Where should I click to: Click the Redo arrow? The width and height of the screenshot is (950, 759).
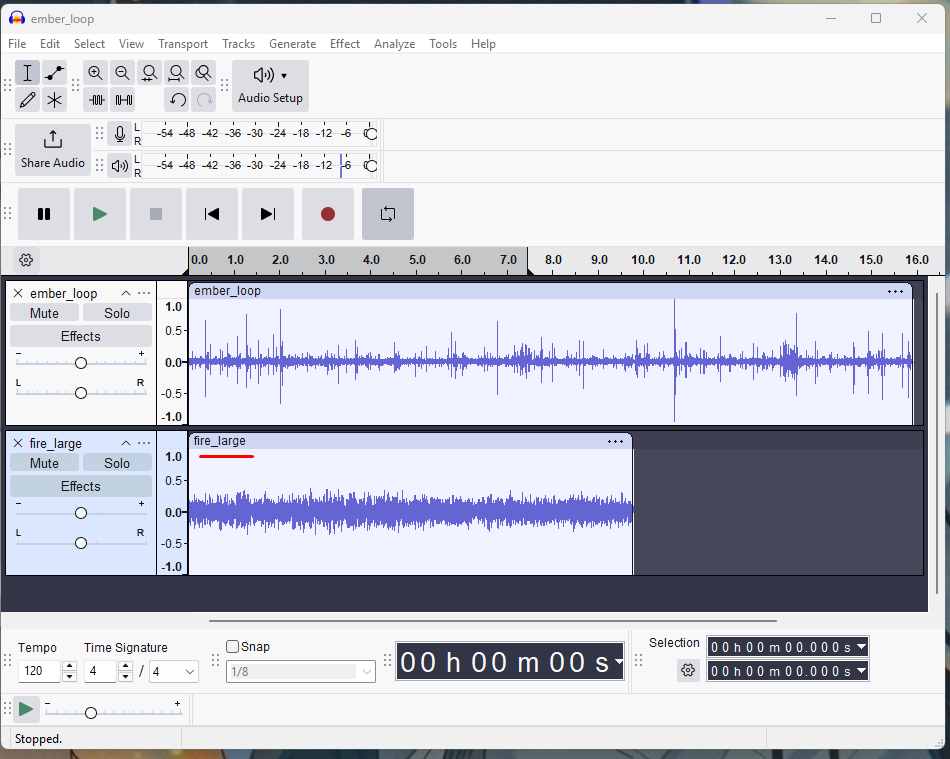tap(204, 100)
